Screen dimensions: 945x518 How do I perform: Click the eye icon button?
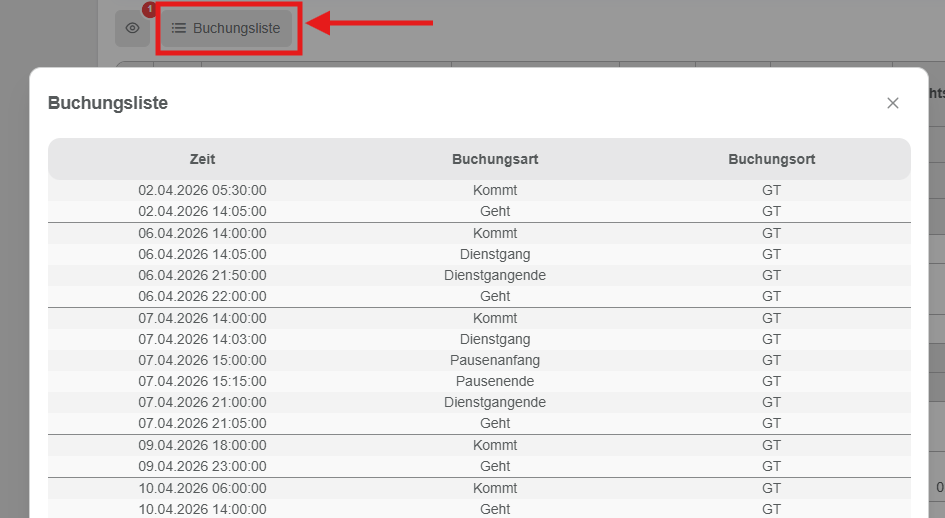[132, 28]
